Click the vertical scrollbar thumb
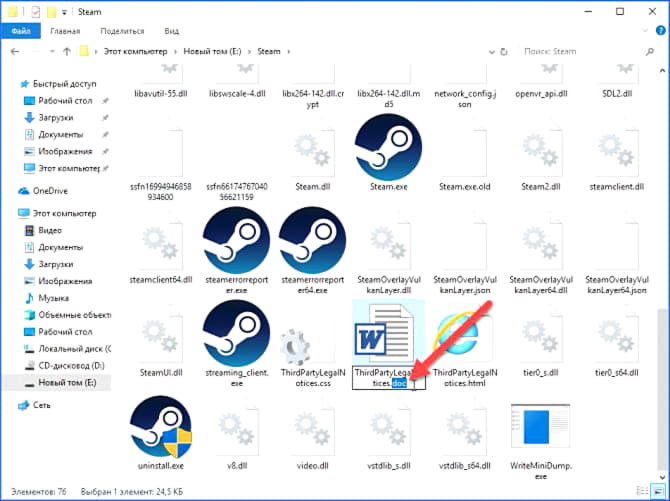This screenshot has height=501, width=670. click(662, 388)
